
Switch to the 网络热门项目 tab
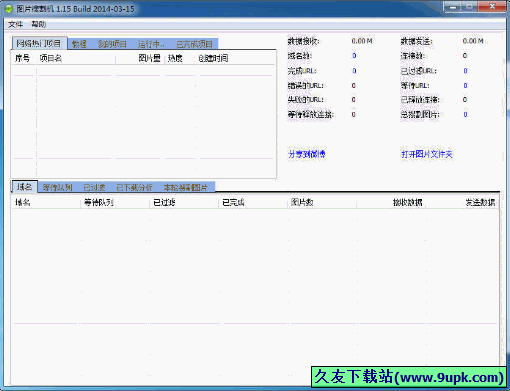pyautogui.click(x=39, y=43)
